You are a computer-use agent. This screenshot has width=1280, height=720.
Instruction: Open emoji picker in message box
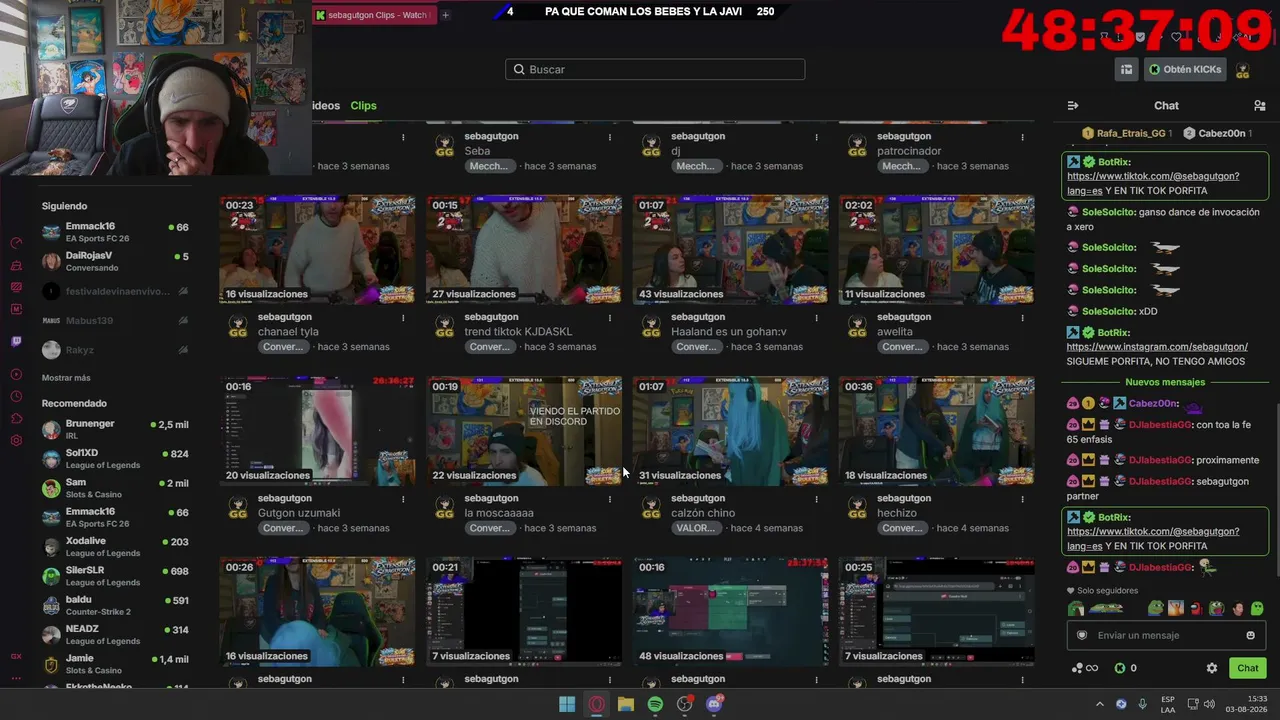[1250, 635]
